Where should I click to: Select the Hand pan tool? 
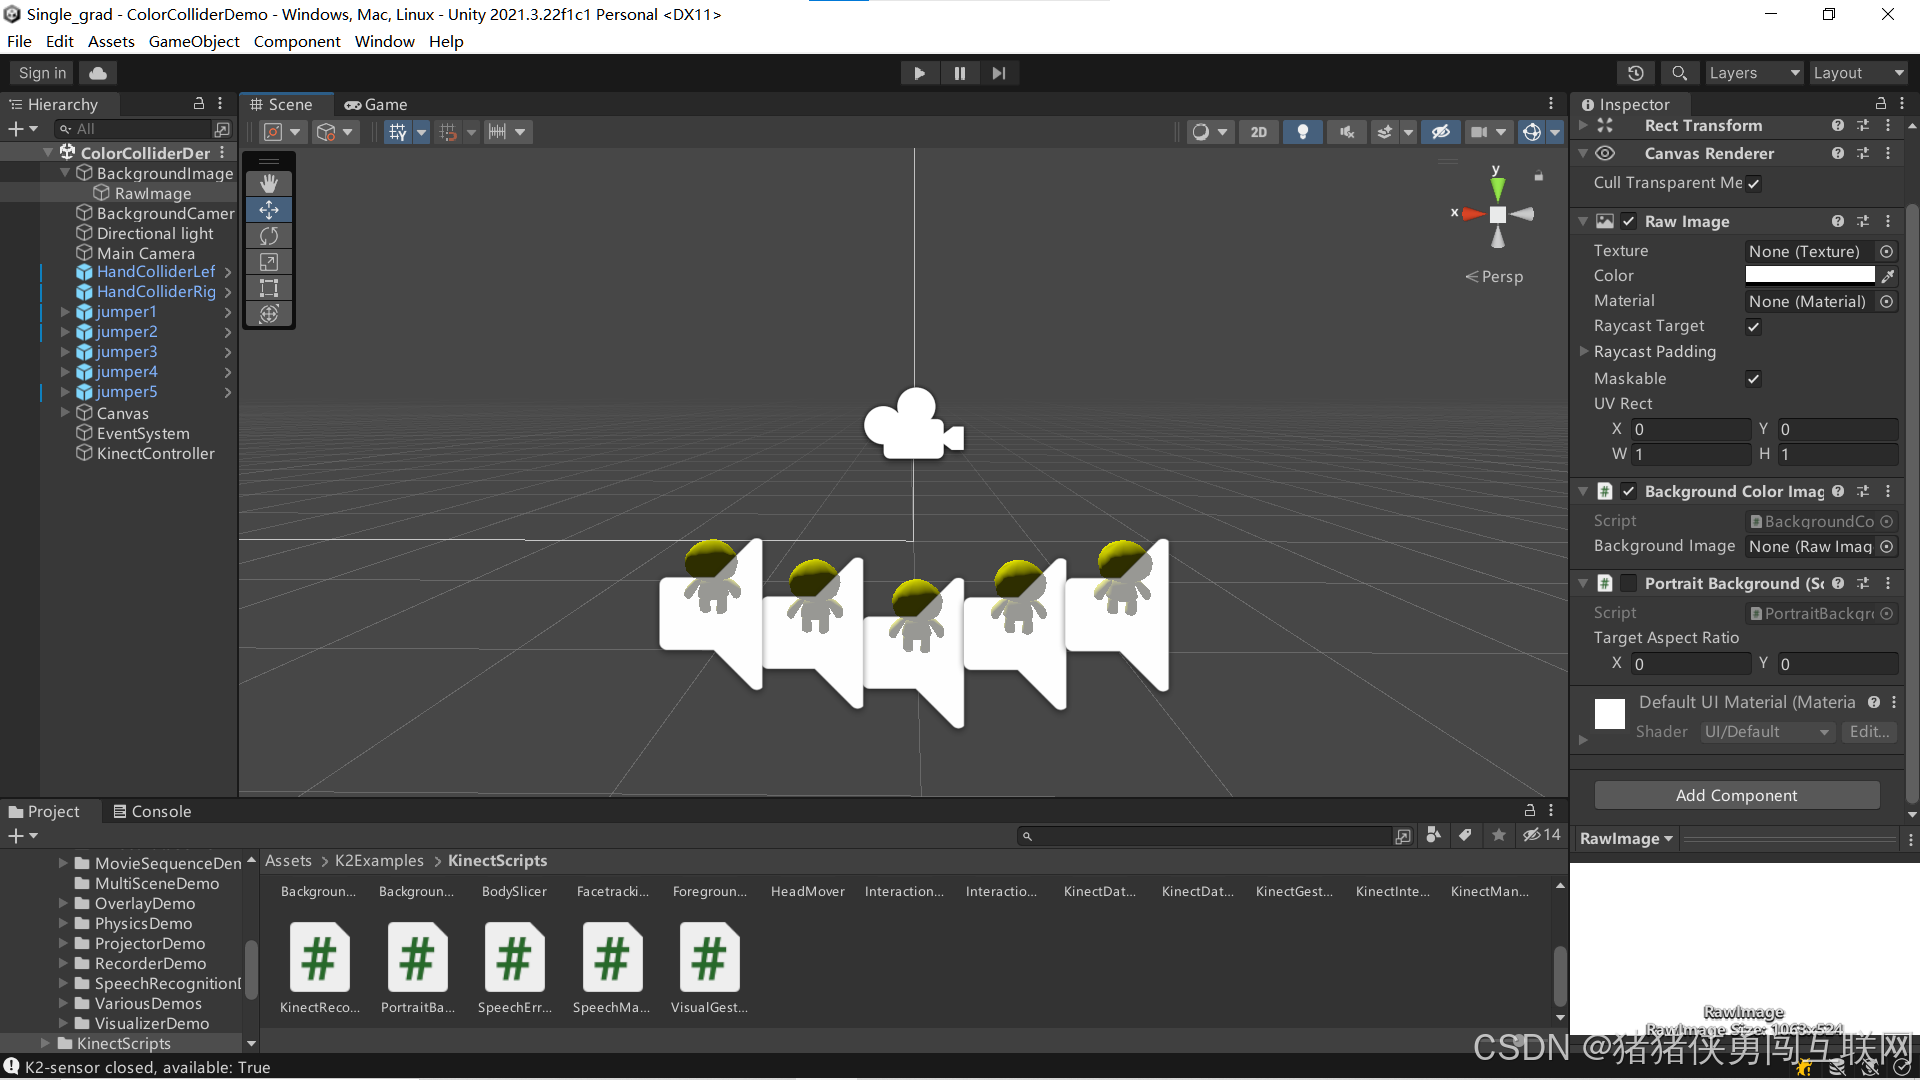[268, 183]
